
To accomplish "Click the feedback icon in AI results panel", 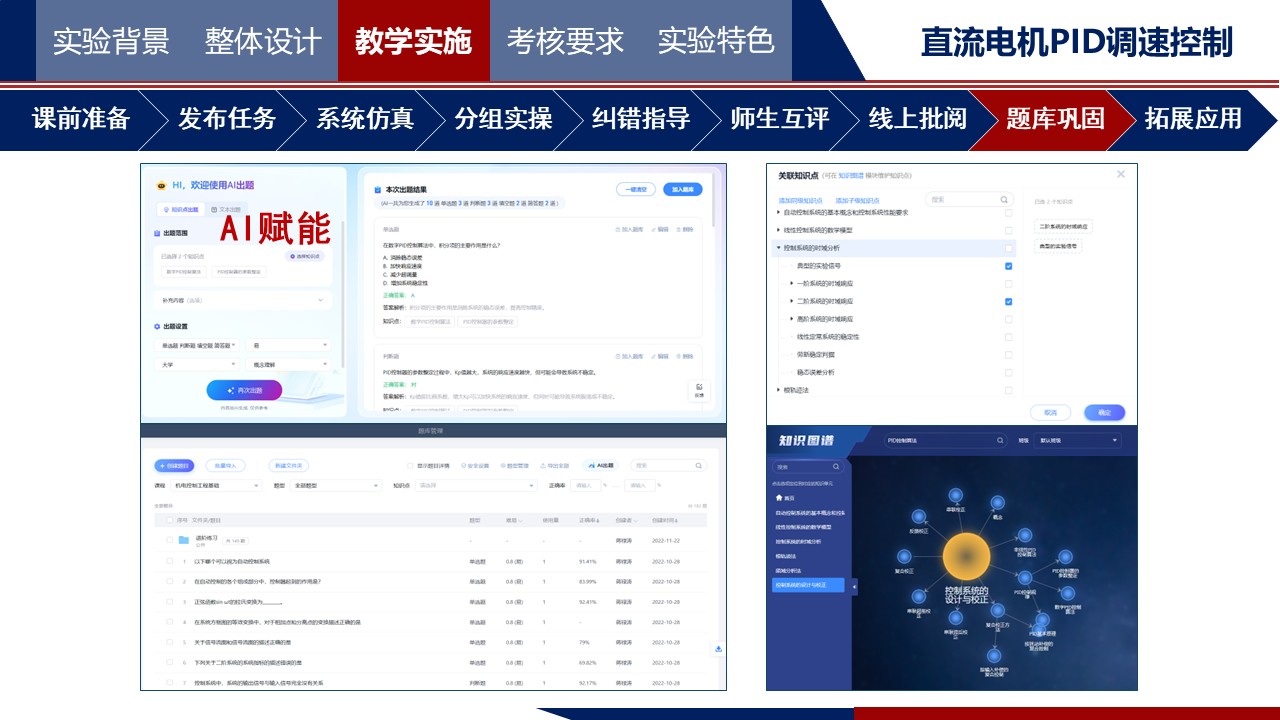I will [699, 390].
